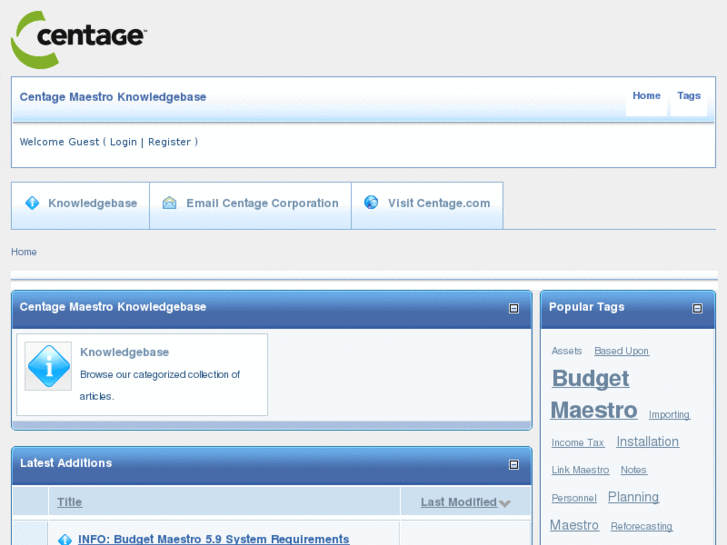Viewport: 727px width, 545px height.
Task: Click the Register link
Action: [169, 142]
